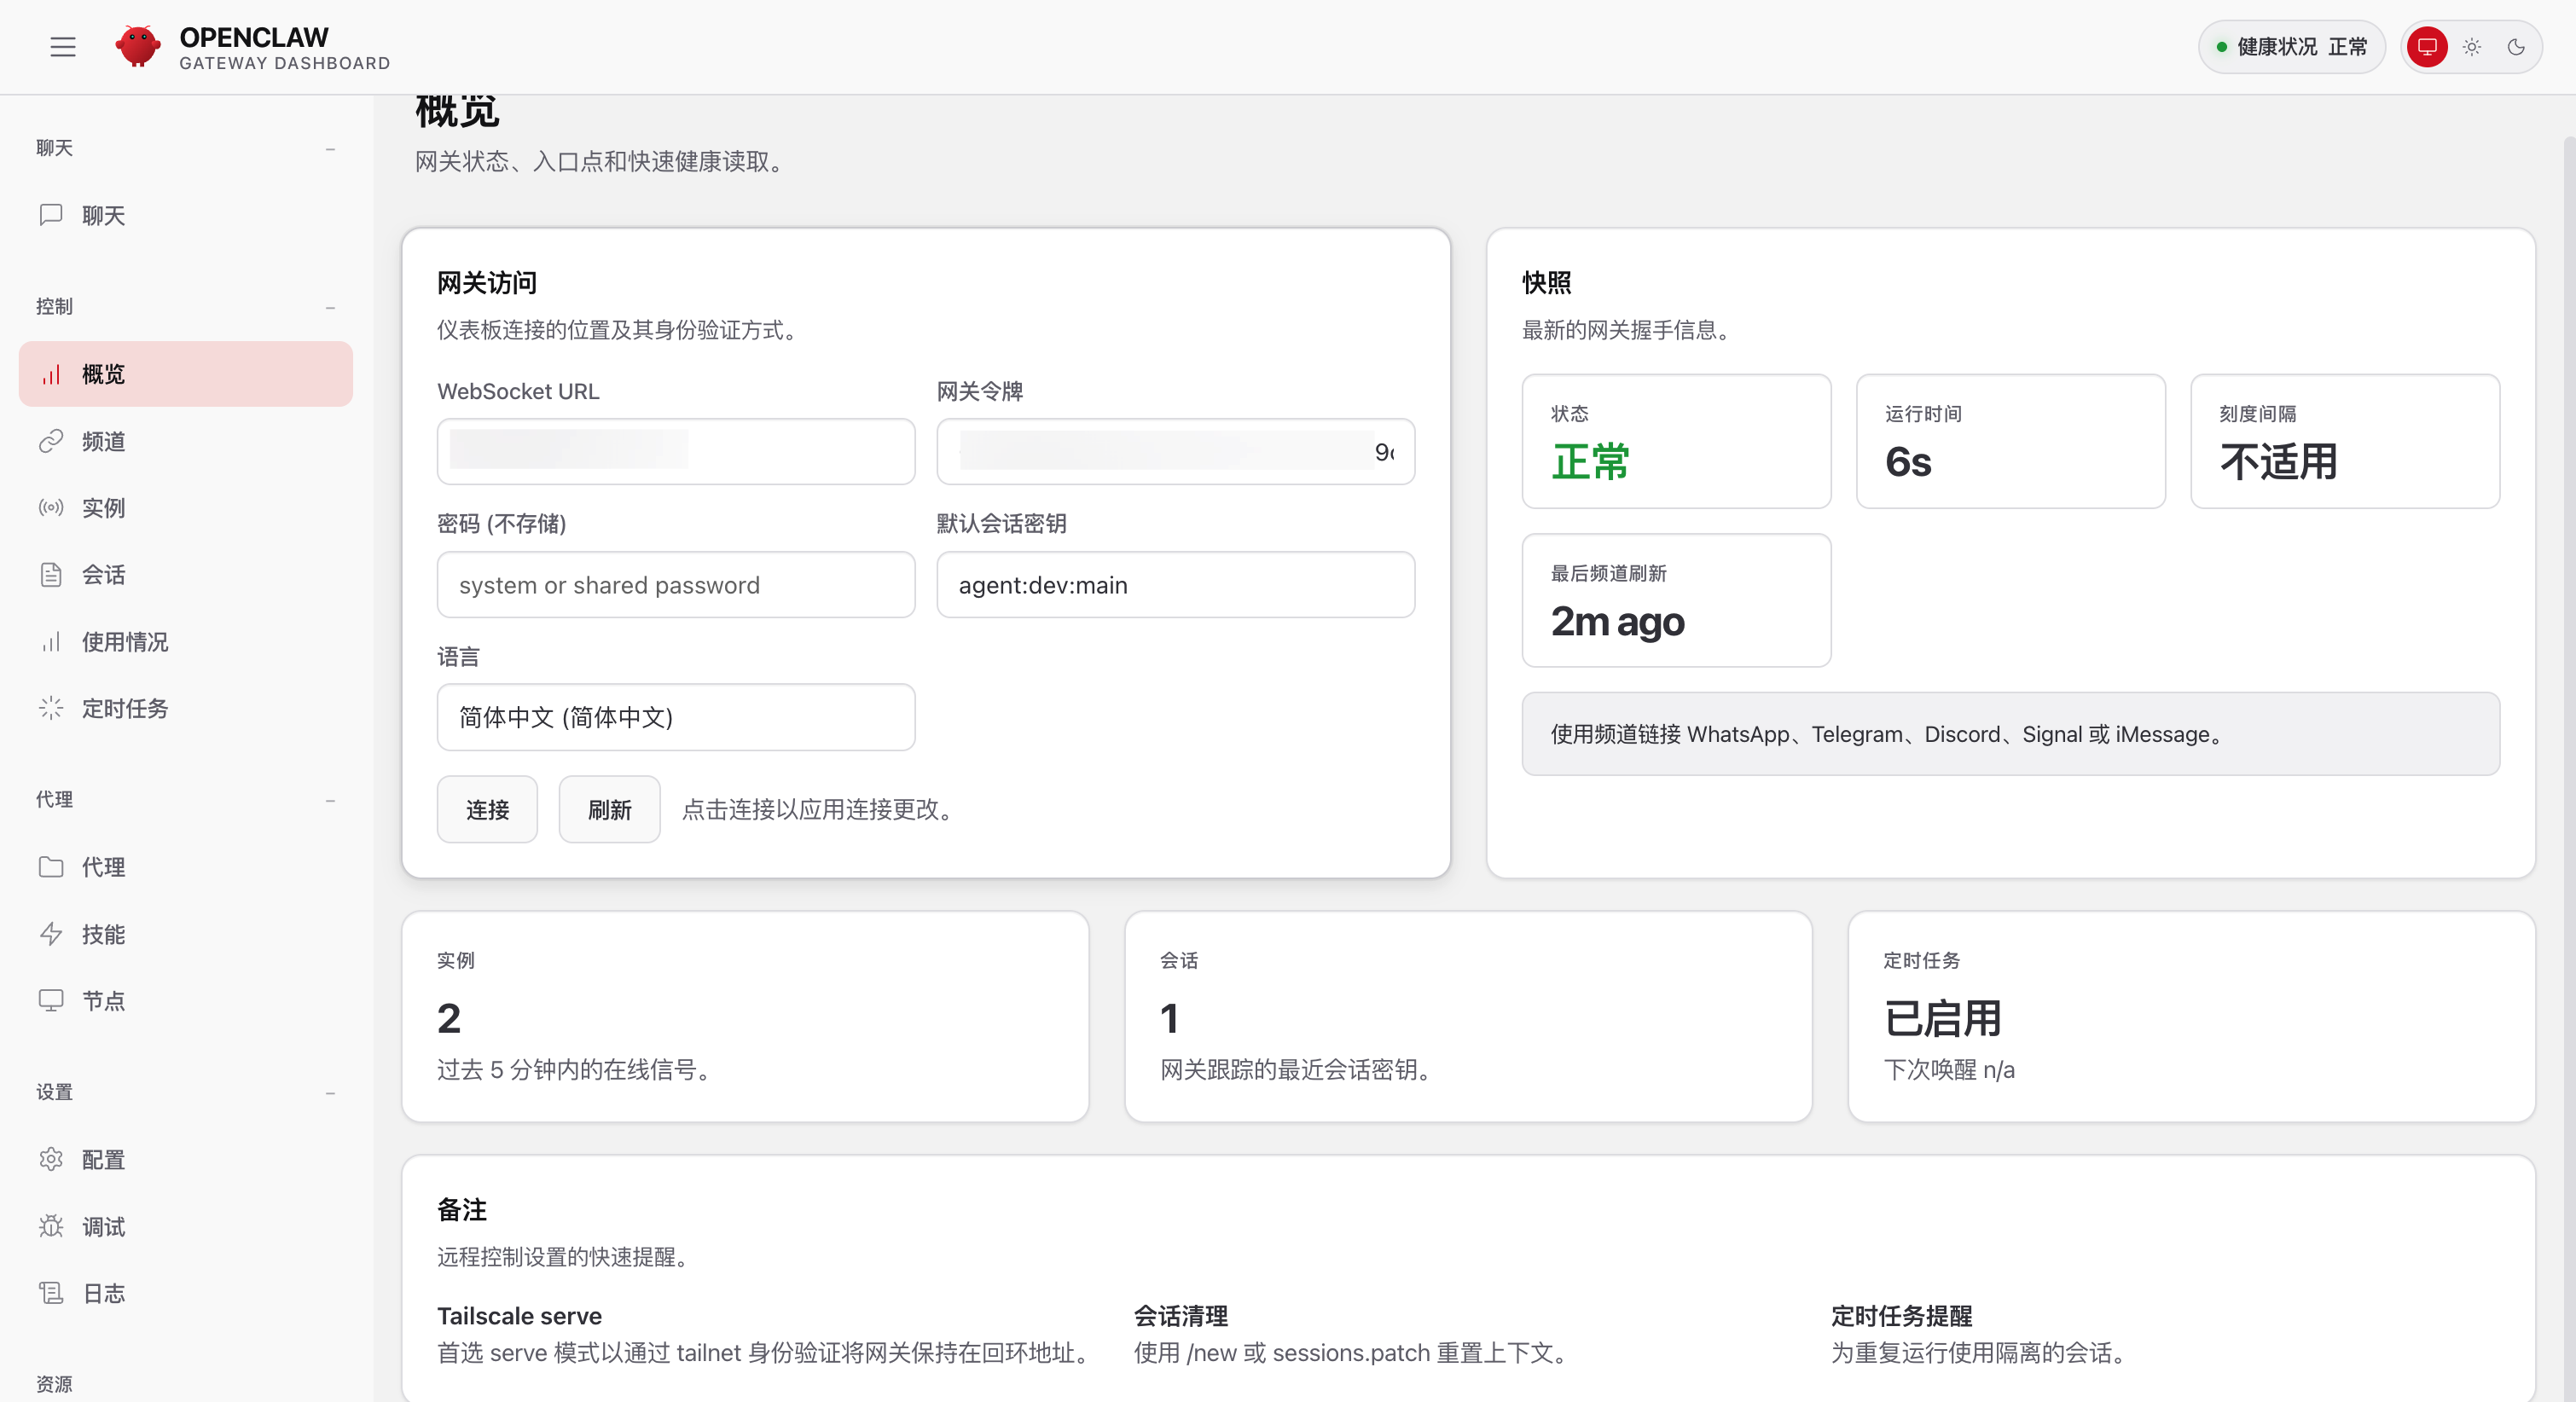Switch to light theme with sun icon
2576x1402 pixels.
(x=2471, y=47)
